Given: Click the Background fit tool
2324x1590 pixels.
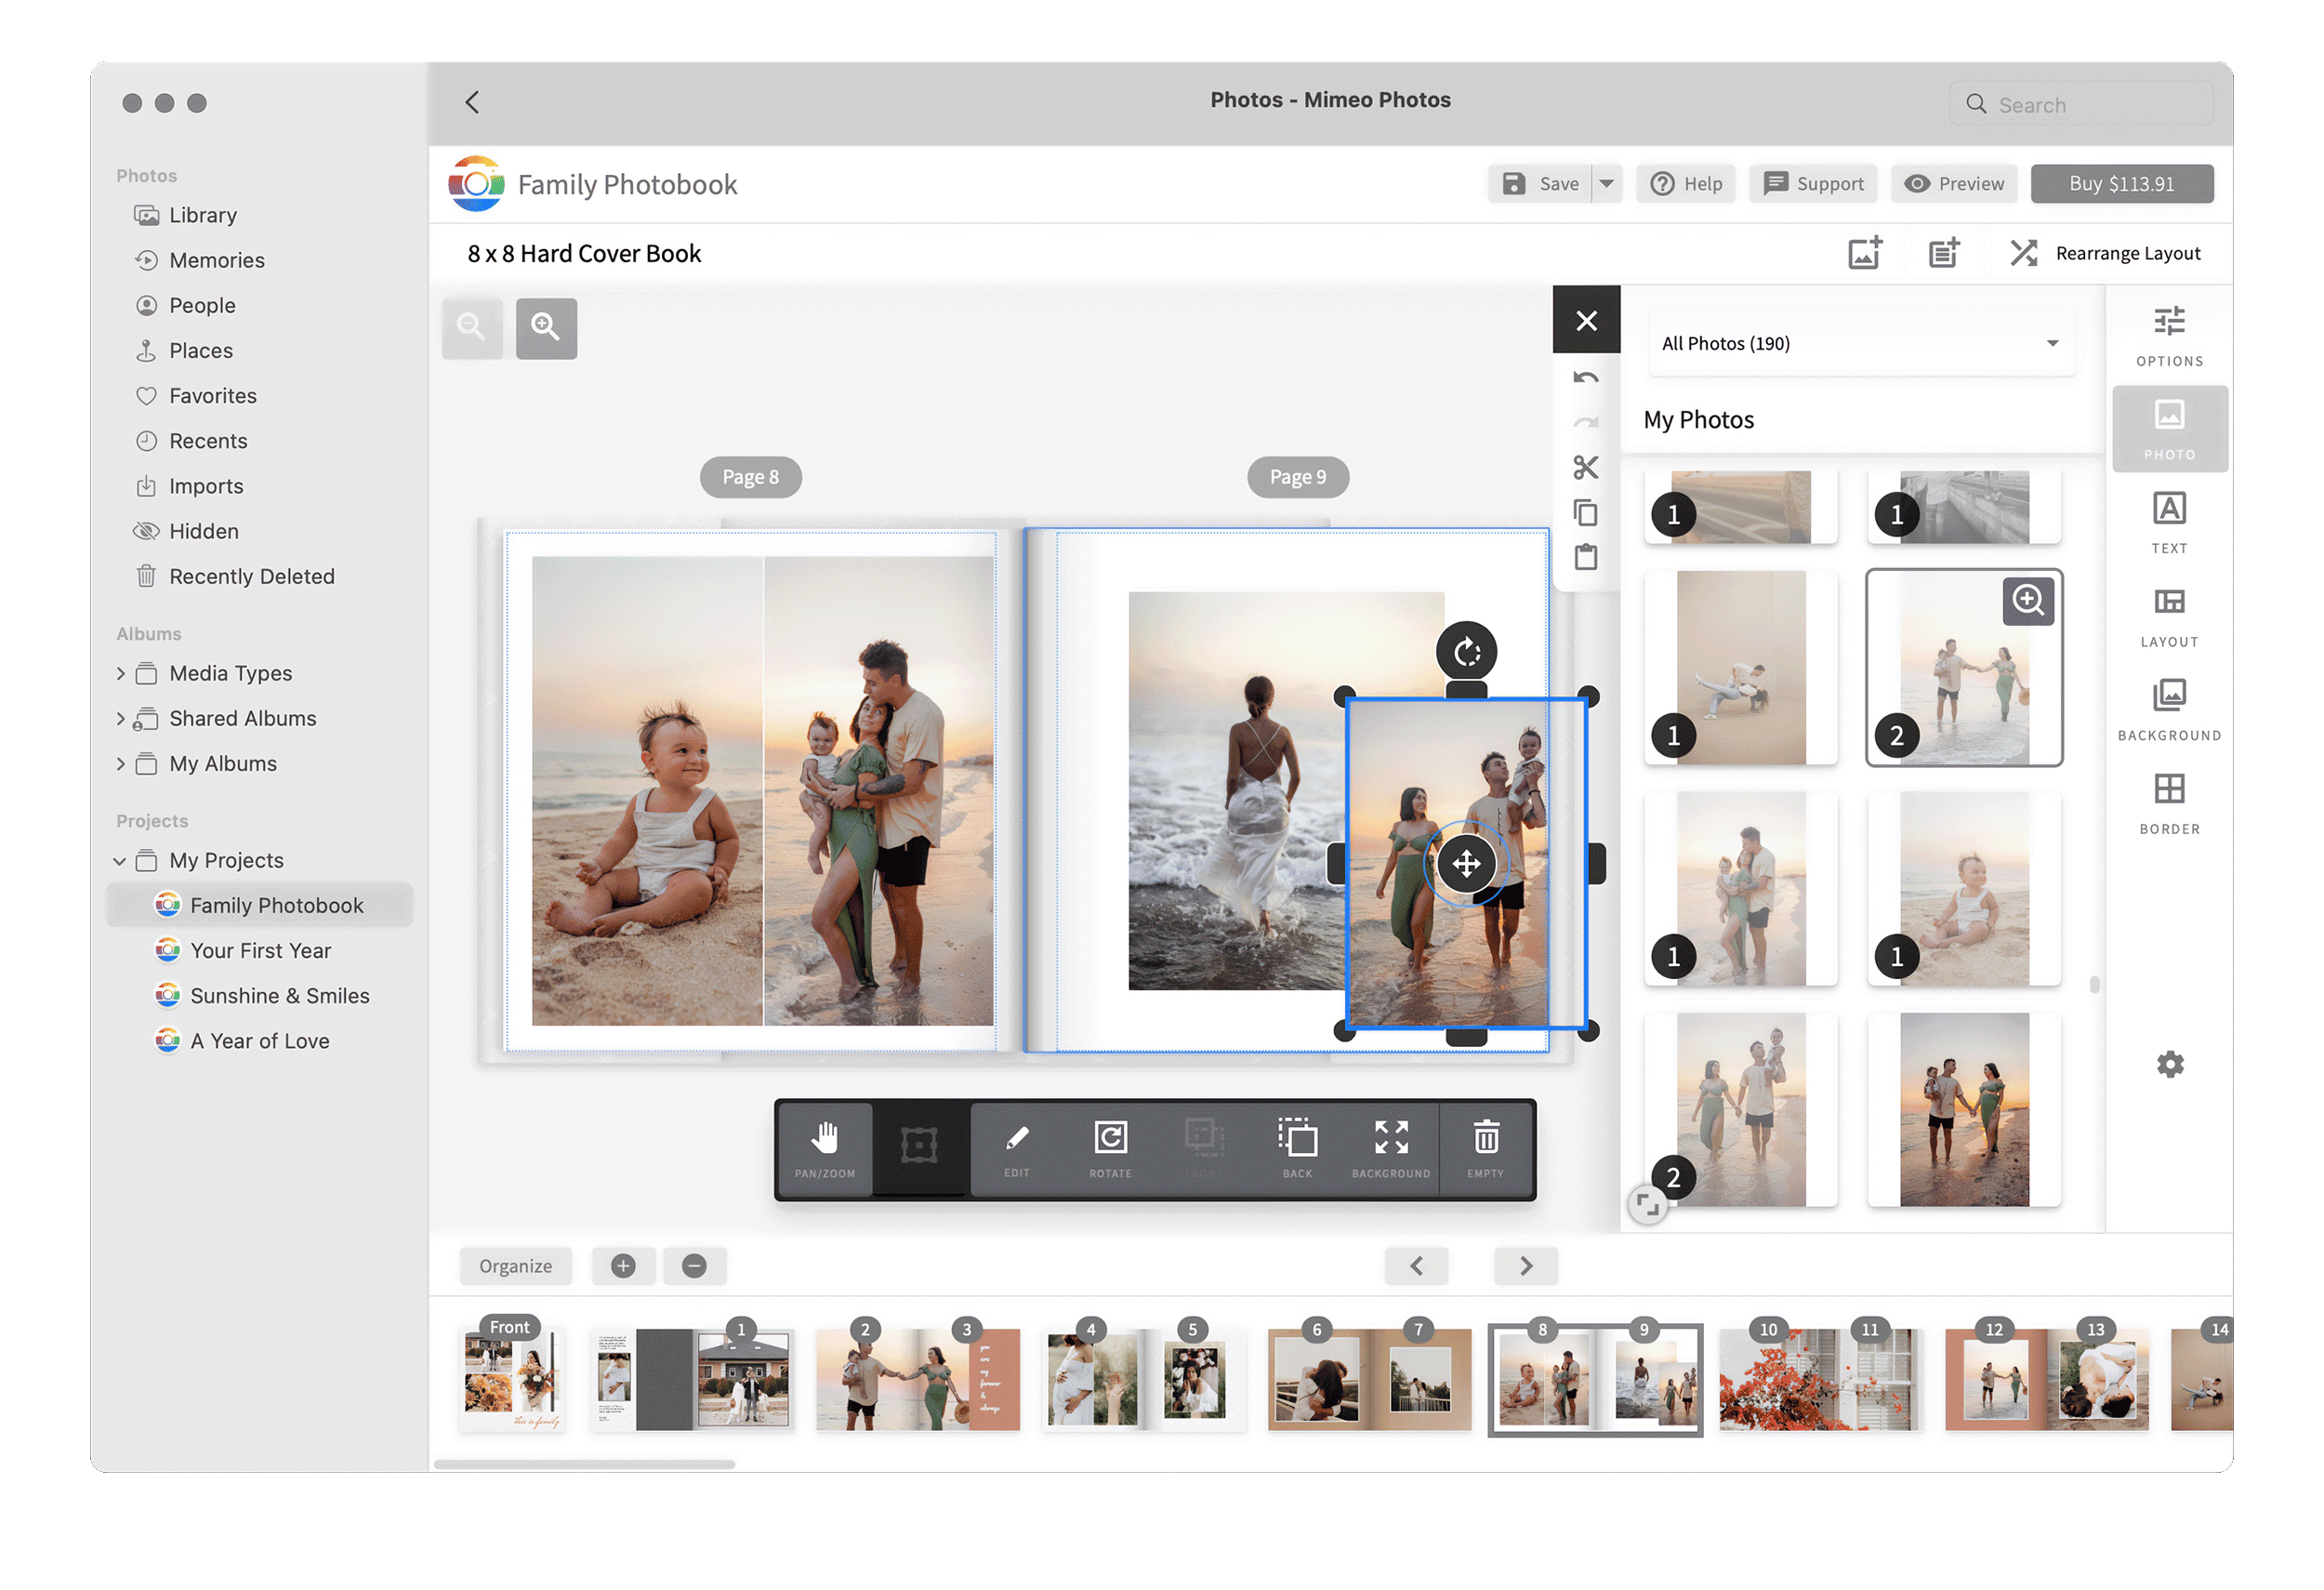Looking at the screenshot, I should [x=1390, y=1149].
